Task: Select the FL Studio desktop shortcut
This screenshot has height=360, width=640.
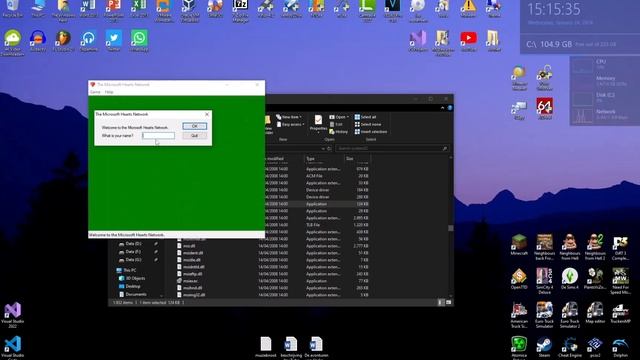Action: (63, 41)
